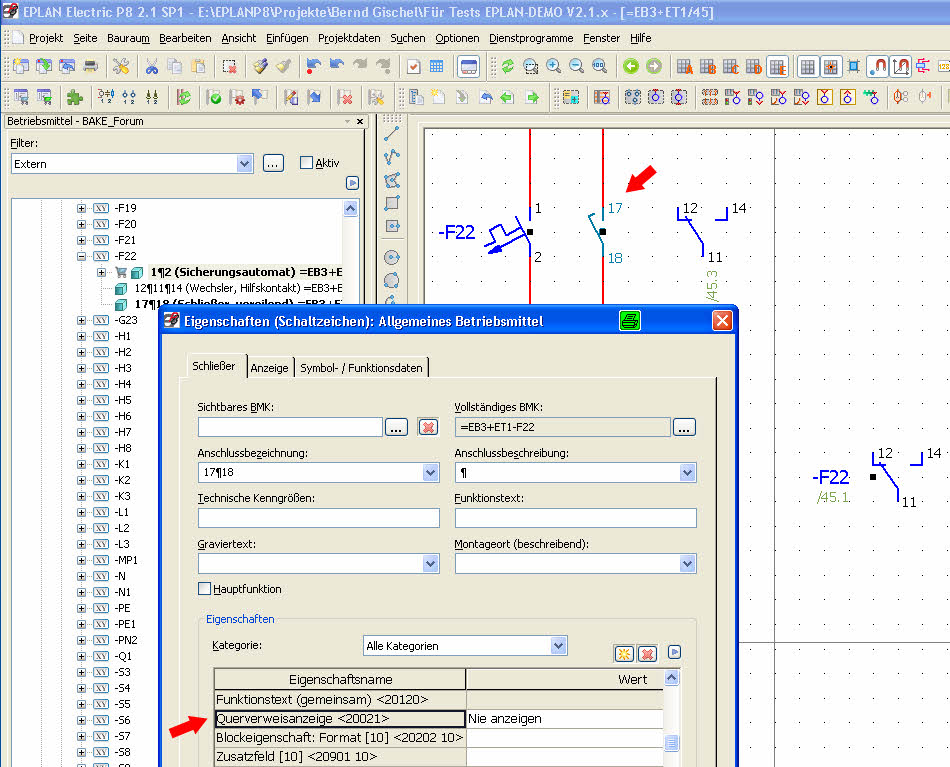Open the Extern filter dropdown
950x767 pixels.
coord(244,164)
